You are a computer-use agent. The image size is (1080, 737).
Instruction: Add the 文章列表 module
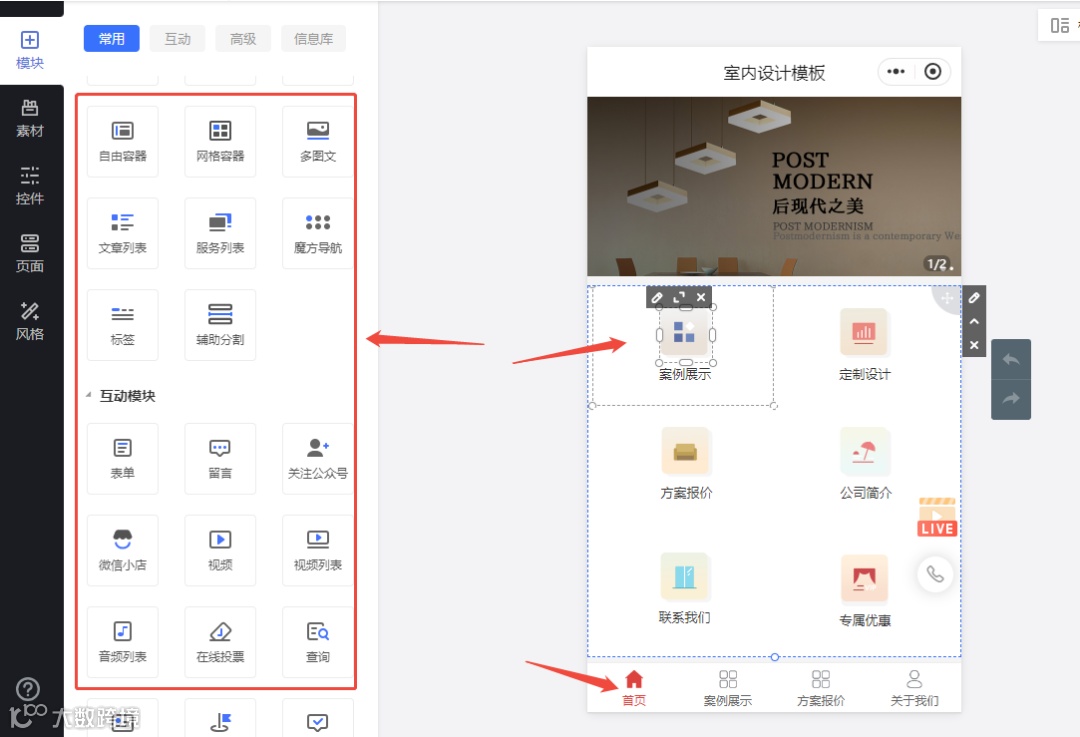tap(123, 233)
